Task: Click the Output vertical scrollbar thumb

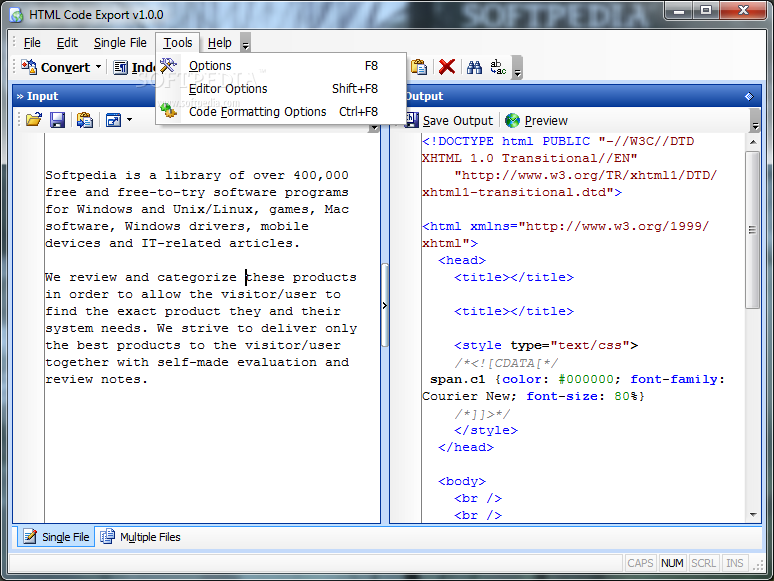Action: click(x=753, y=230)
